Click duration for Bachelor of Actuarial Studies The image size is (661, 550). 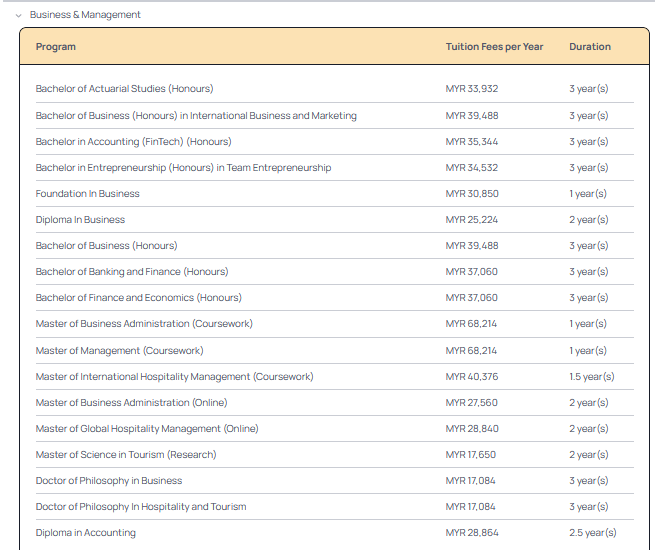click(x=588, y=89)
